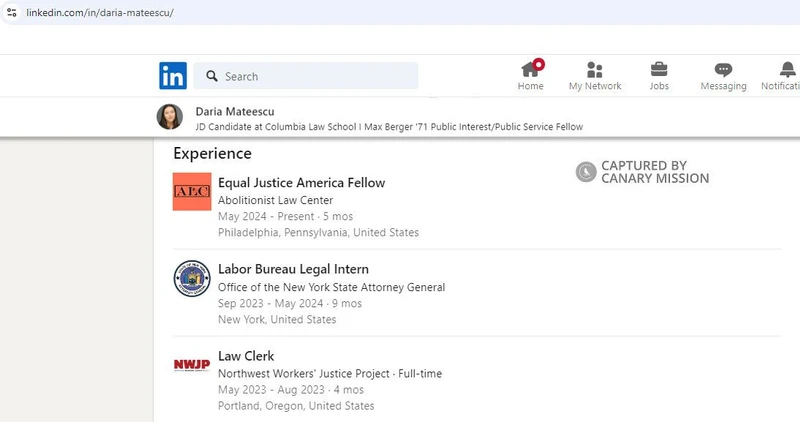Go to My Network icon
This screenshot has width=800, height=422.
pos(595,69)
